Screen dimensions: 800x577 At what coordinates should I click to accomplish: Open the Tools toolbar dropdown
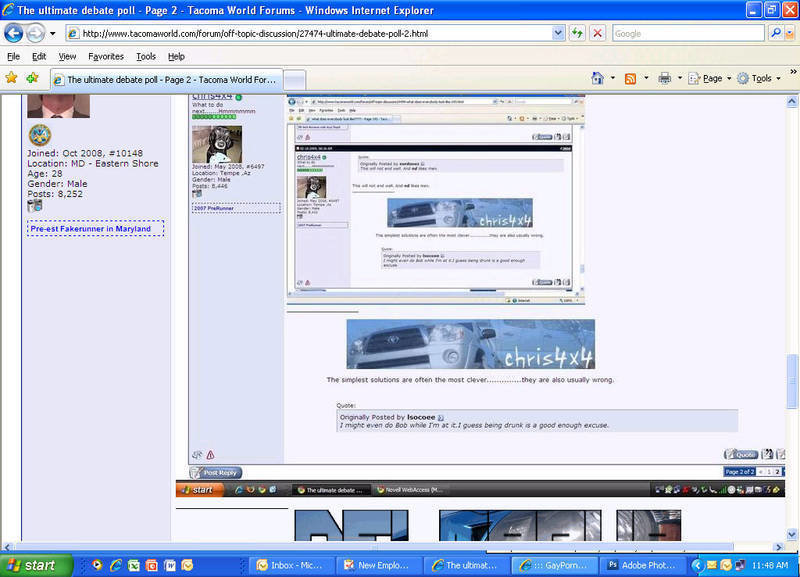pos(759,79)
